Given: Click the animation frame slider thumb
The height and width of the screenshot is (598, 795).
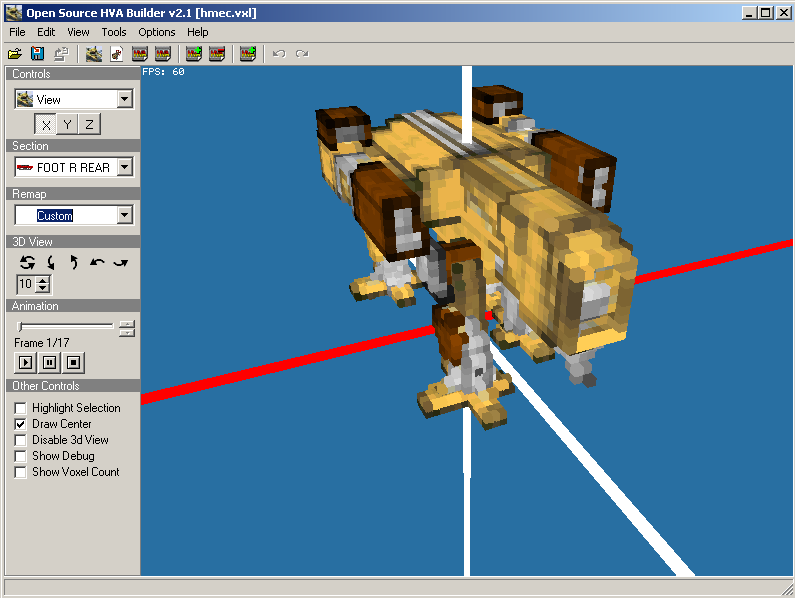Looking at the screenshot, I should 20,327.
